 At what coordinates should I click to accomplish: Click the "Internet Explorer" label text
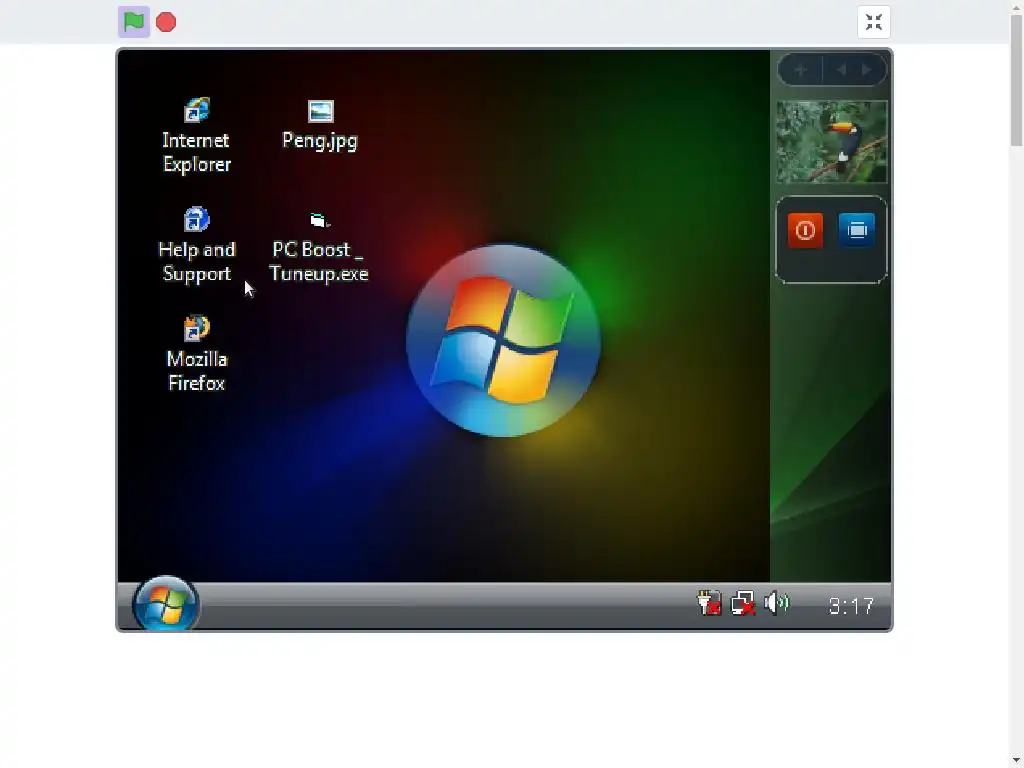196,152
